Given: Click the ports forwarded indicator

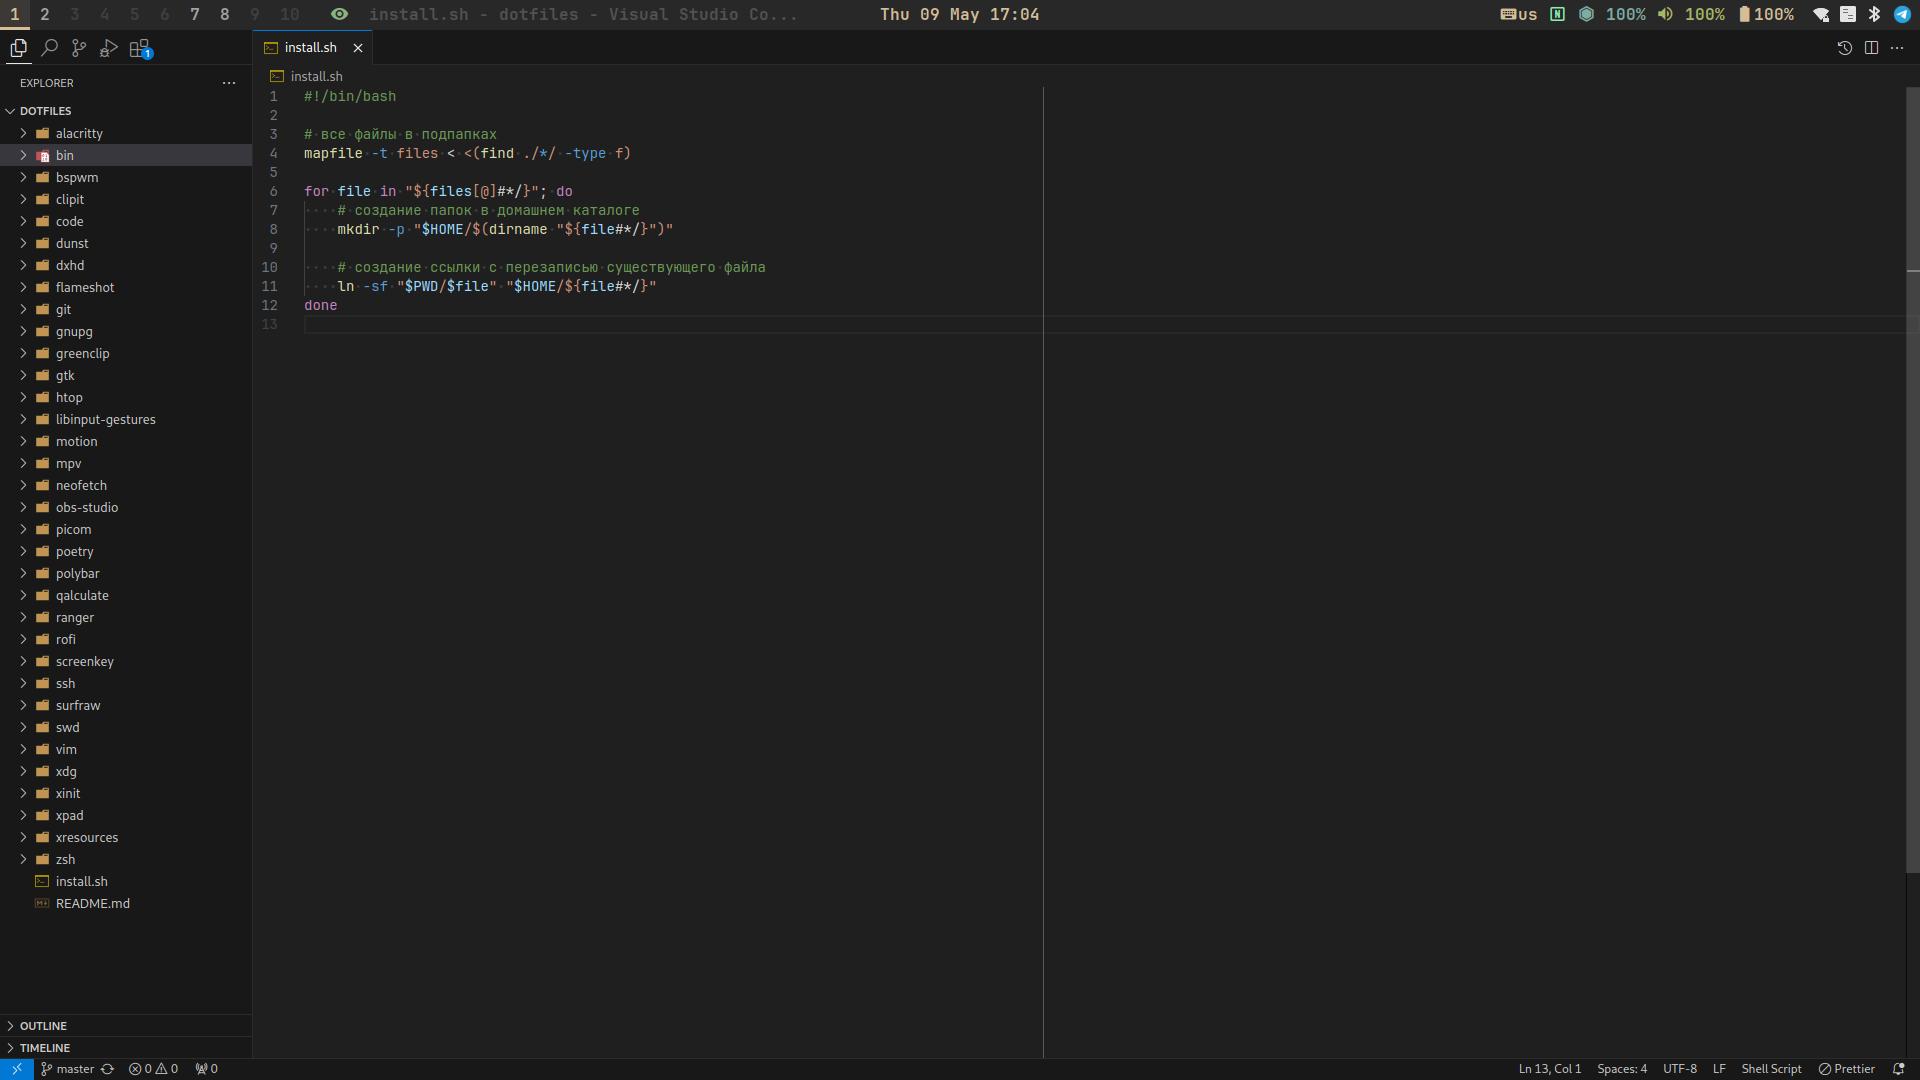Looking at the screenshot, I should point(206,1069).
